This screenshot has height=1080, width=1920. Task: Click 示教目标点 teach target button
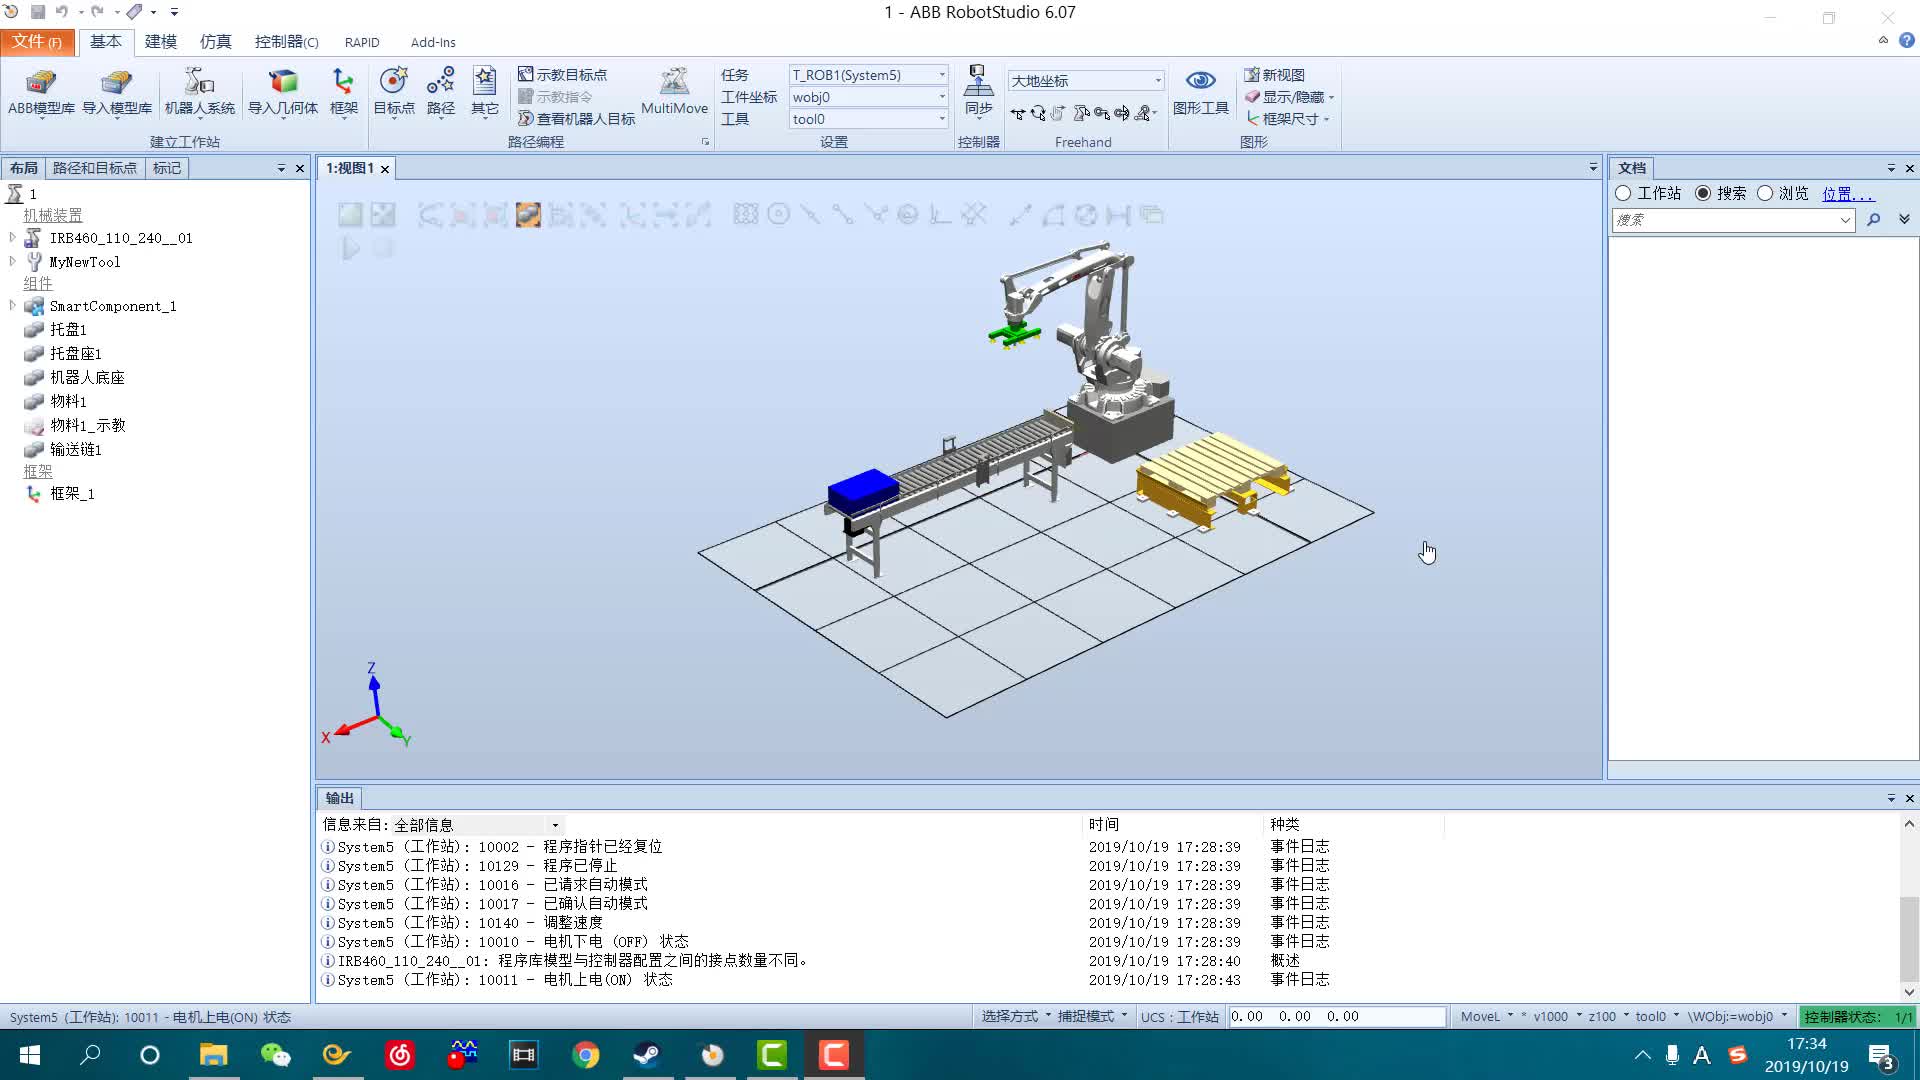(x=563, y=75)
